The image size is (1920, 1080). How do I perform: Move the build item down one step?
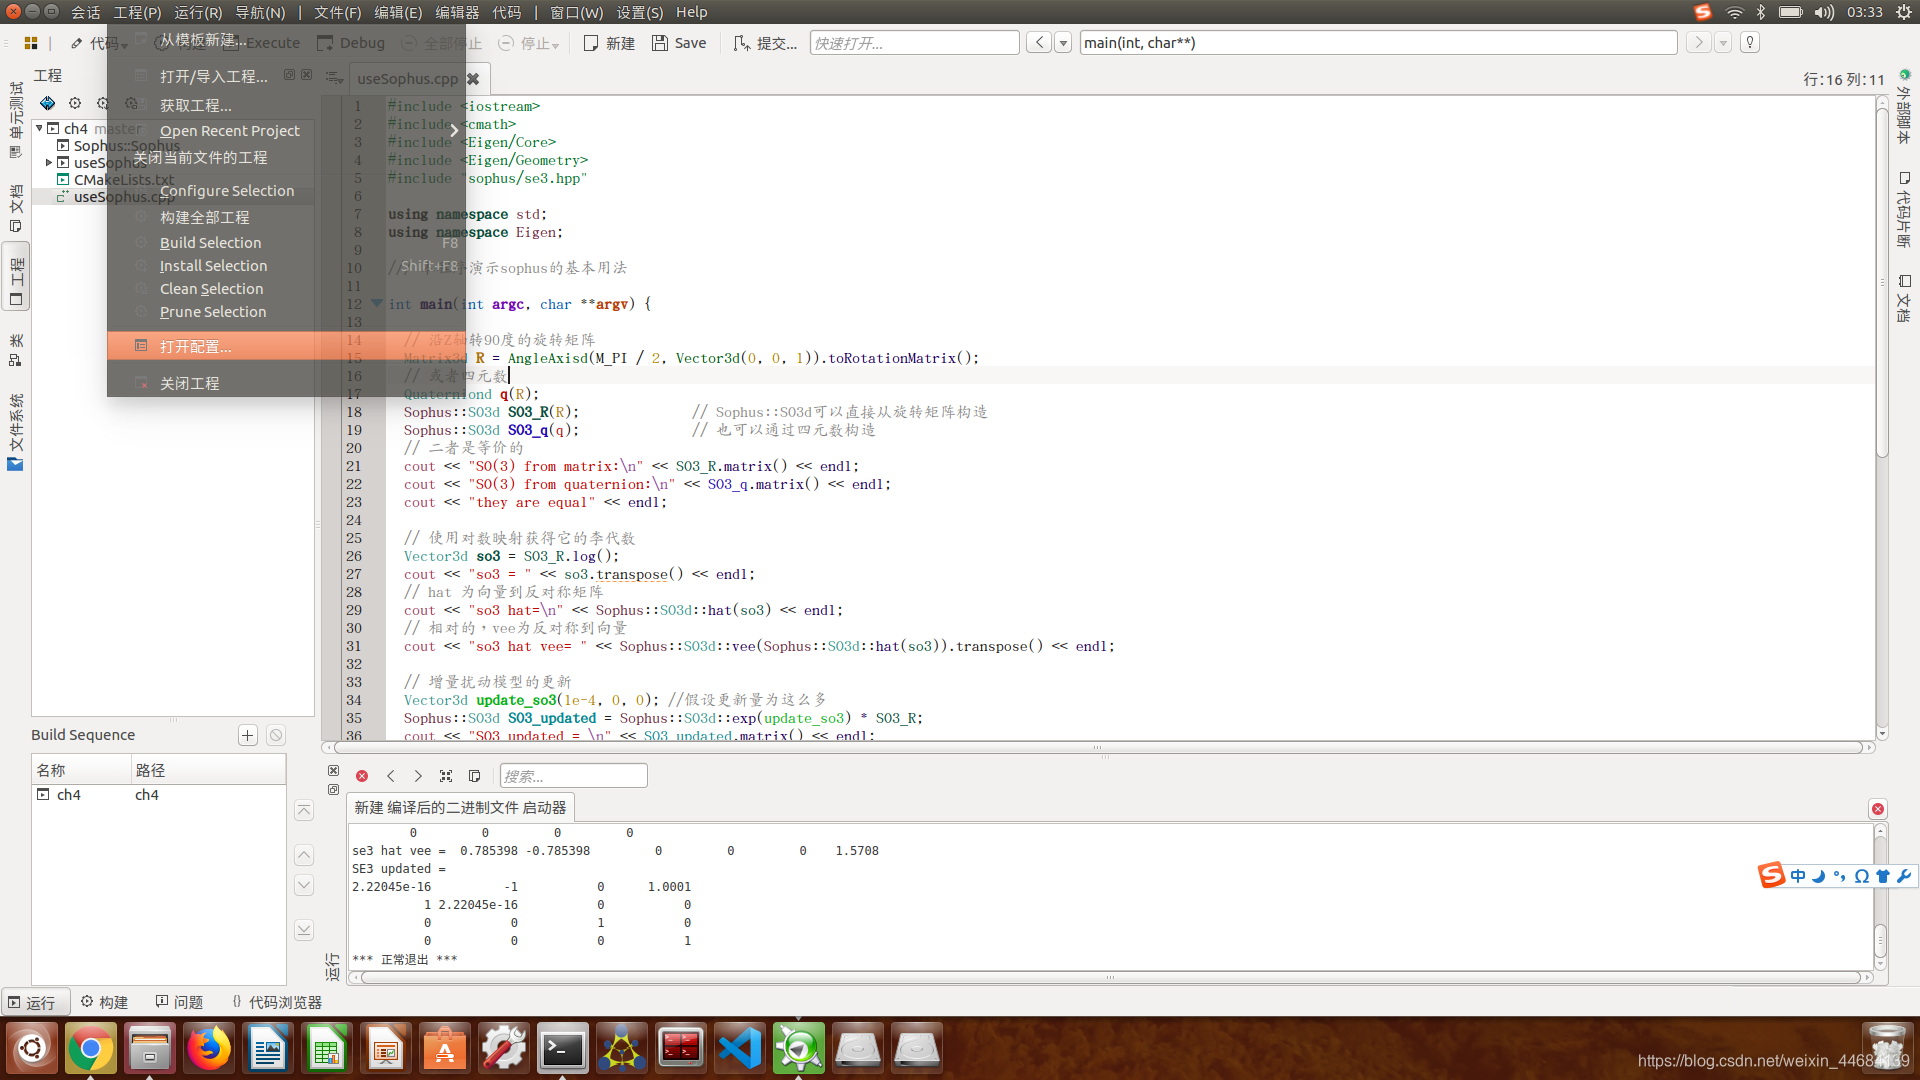point(304,885)
